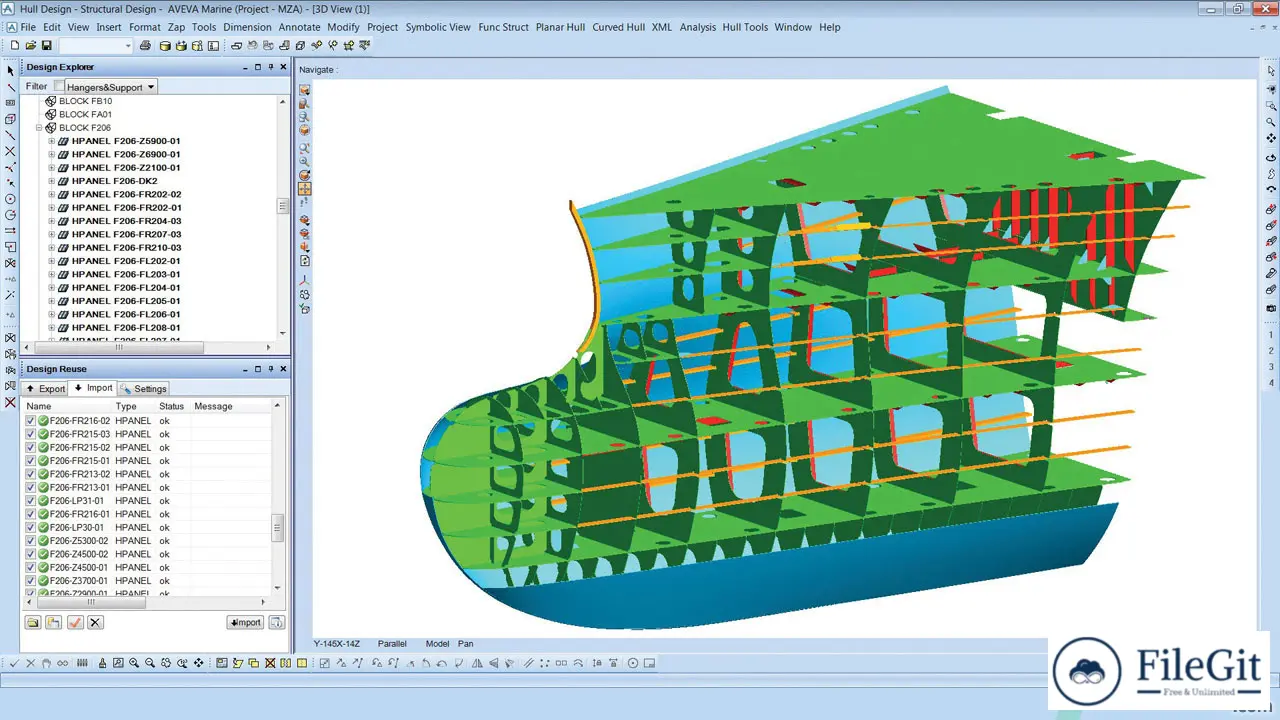Switch to the Settings tab in Design Reuse
Image resolution: width=1280 pixels, height=720 pixels.
pyautogui.click(x=144, y=389)
